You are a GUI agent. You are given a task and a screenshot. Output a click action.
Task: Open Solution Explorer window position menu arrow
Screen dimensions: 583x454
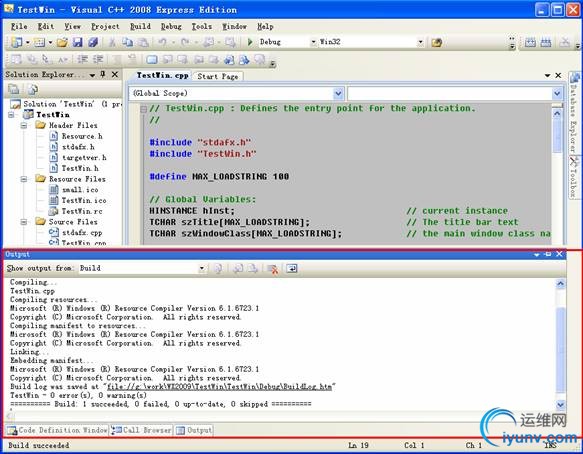[92, 75]
